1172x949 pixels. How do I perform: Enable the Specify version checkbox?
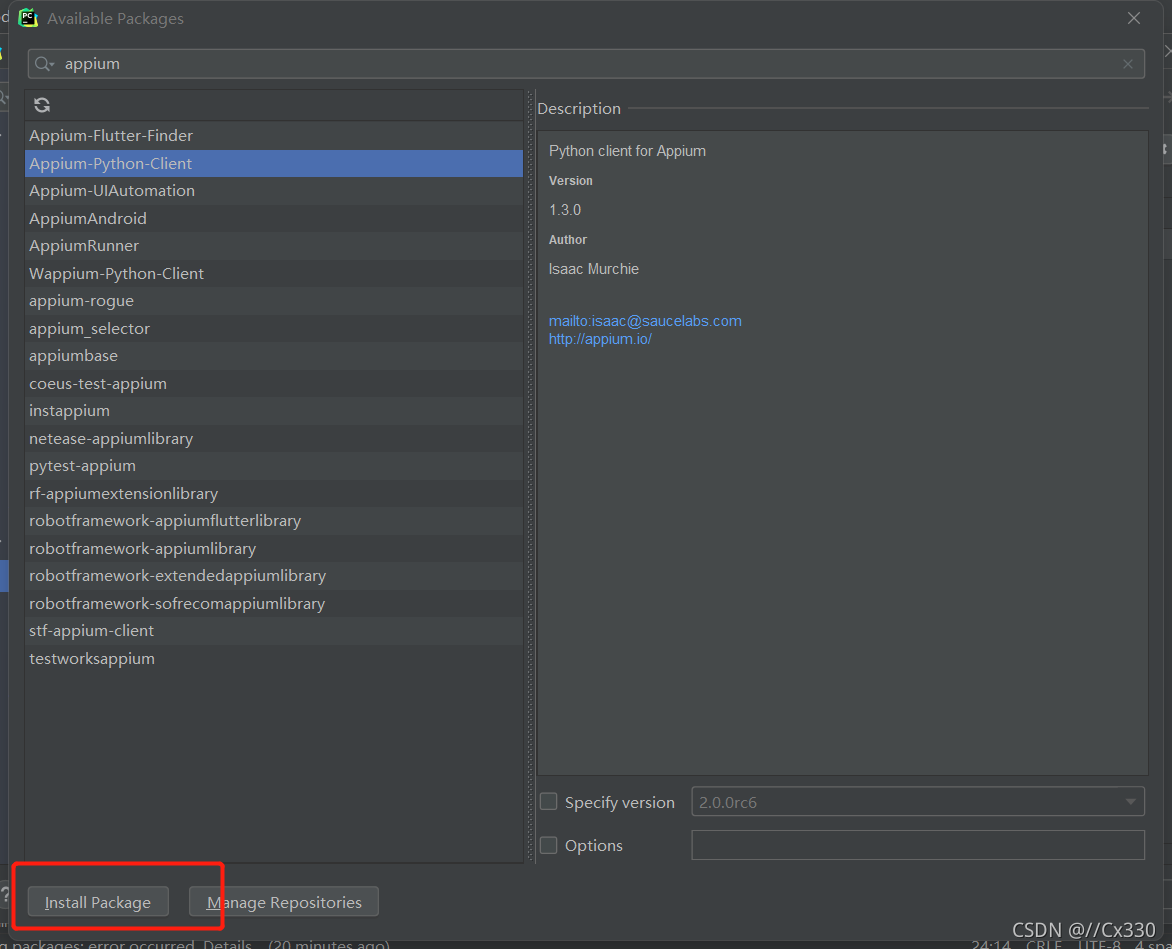549,802
